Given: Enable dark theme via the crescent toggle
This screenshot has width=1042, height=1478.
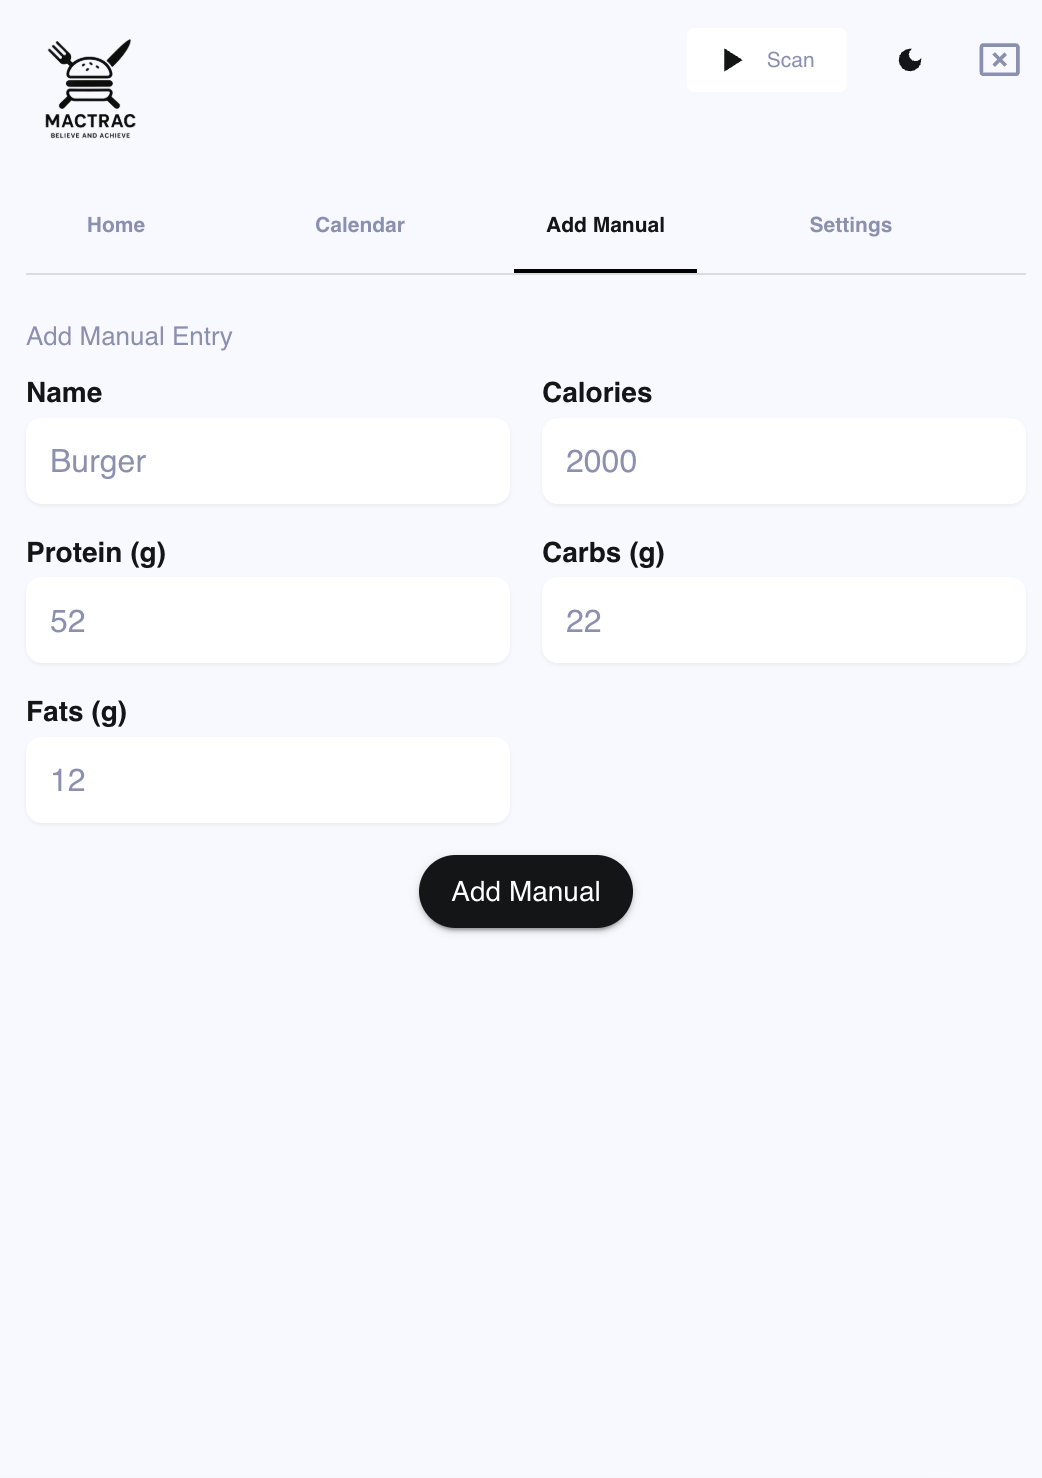Looking at the screenshot, I should [x=910, y=60].
